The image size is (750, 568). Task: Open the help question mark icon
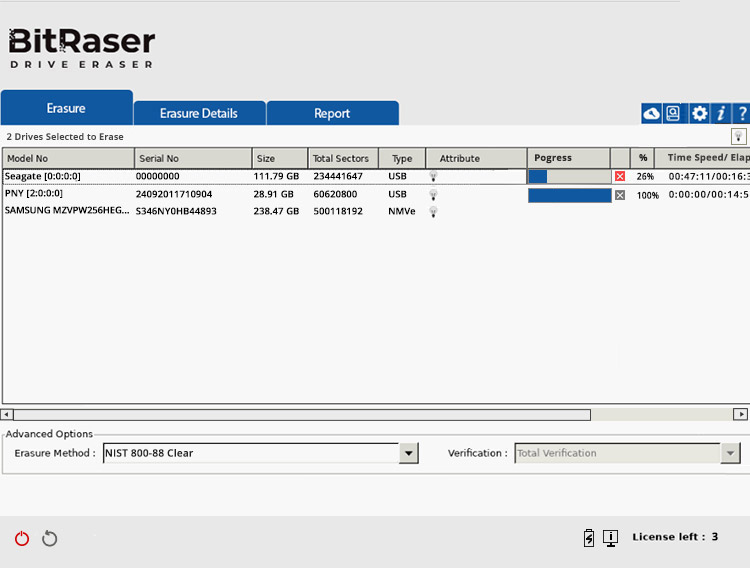coord(742,114)
